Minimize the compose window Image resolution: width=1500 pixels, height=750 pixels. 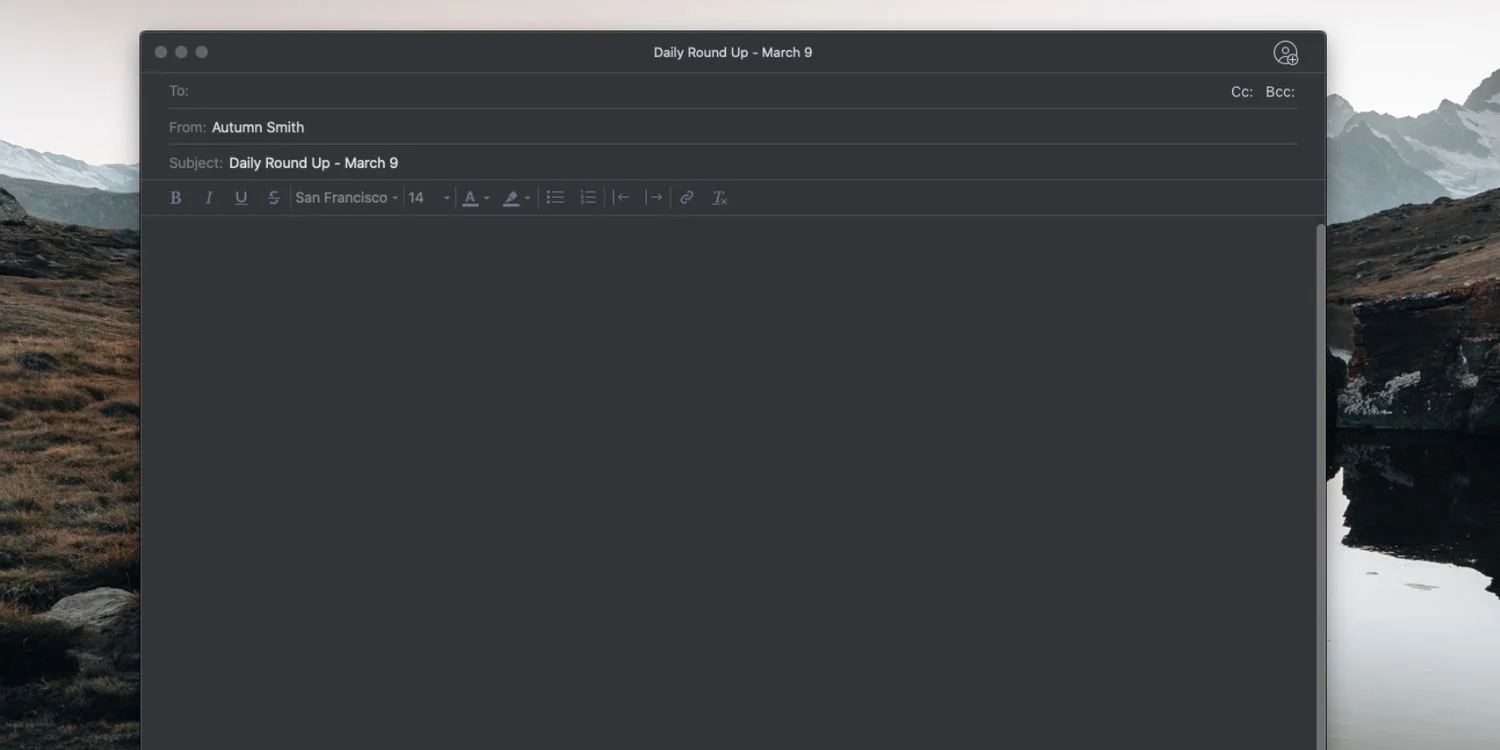point(181,52)
